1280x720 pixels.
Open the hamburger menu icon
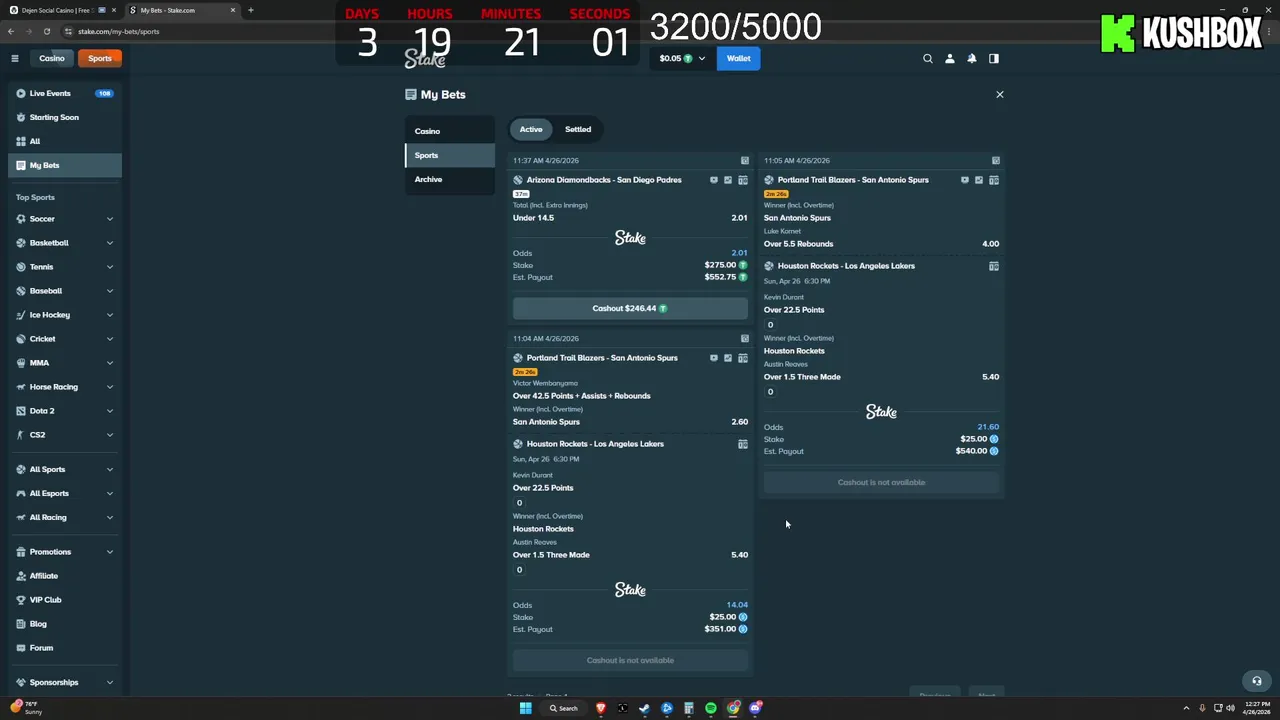(x=15, y=58)
